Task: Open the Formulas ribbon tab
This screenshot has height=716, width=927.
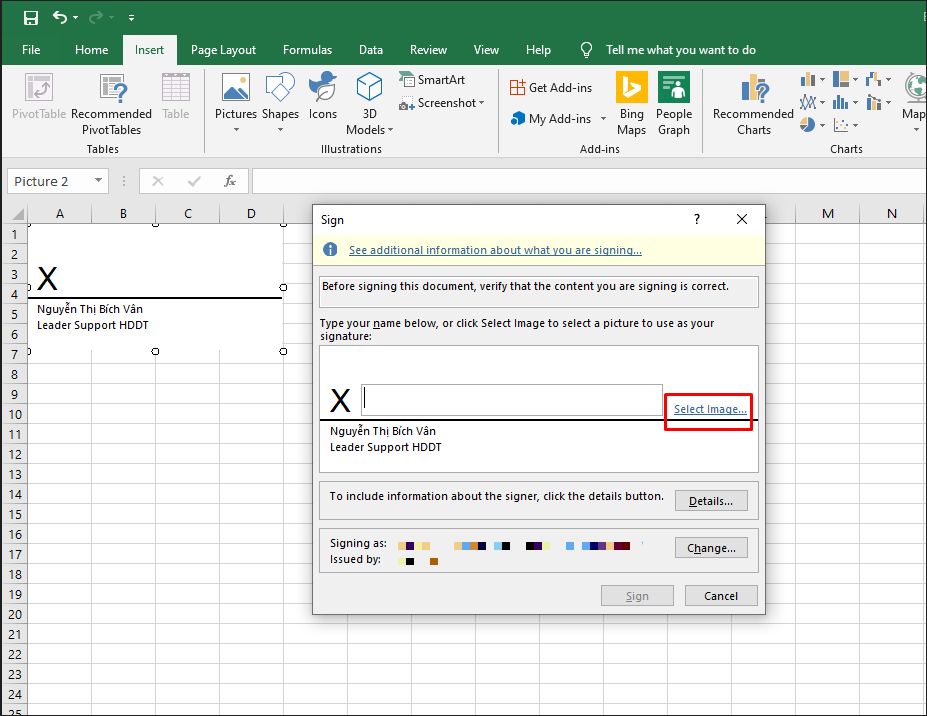Action: 307,50
